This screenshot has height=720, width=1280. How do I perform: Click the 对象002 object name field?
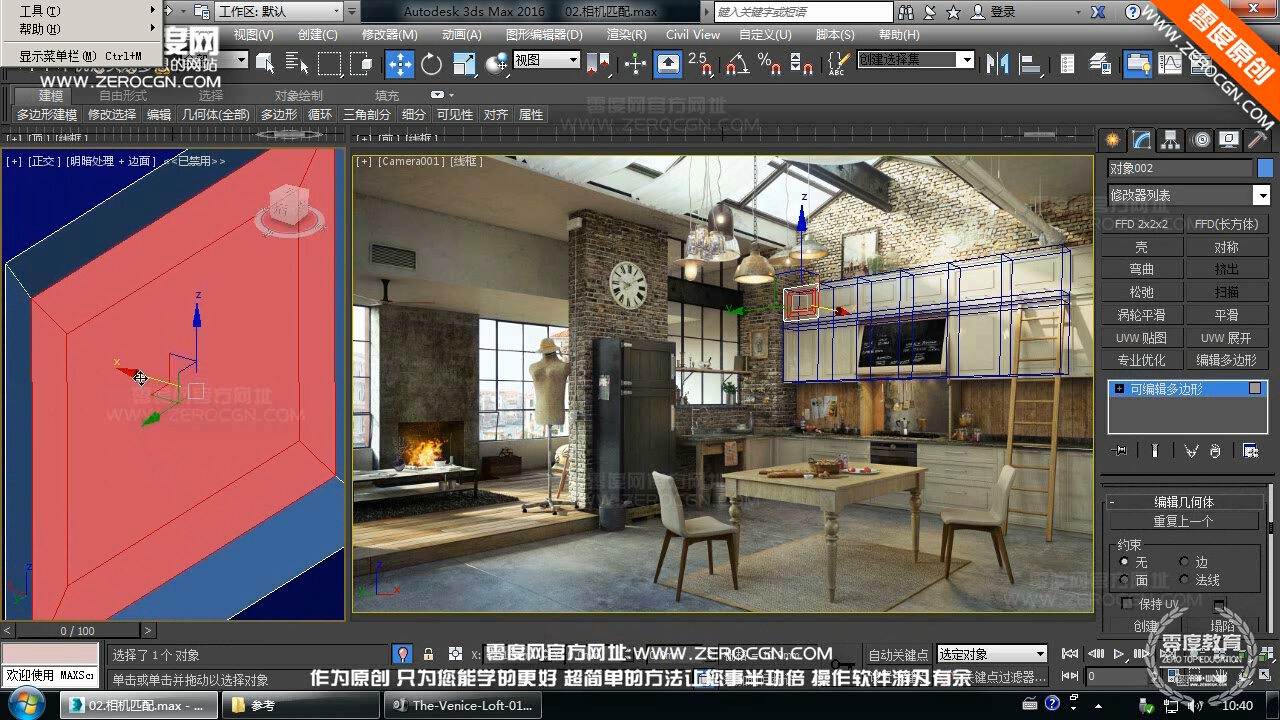(1180, 168)
